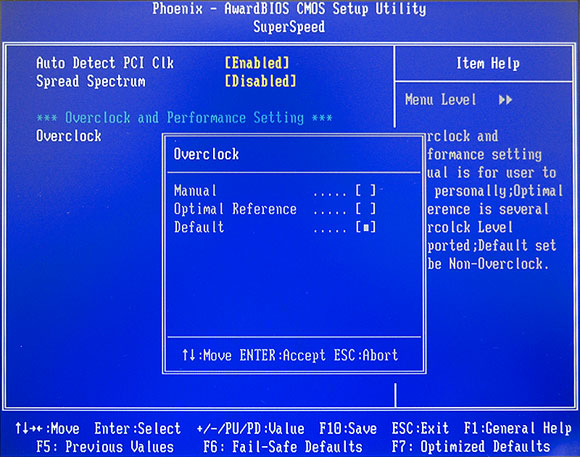Click F10:Save in the bottom help bar

(x=348, y=429)
